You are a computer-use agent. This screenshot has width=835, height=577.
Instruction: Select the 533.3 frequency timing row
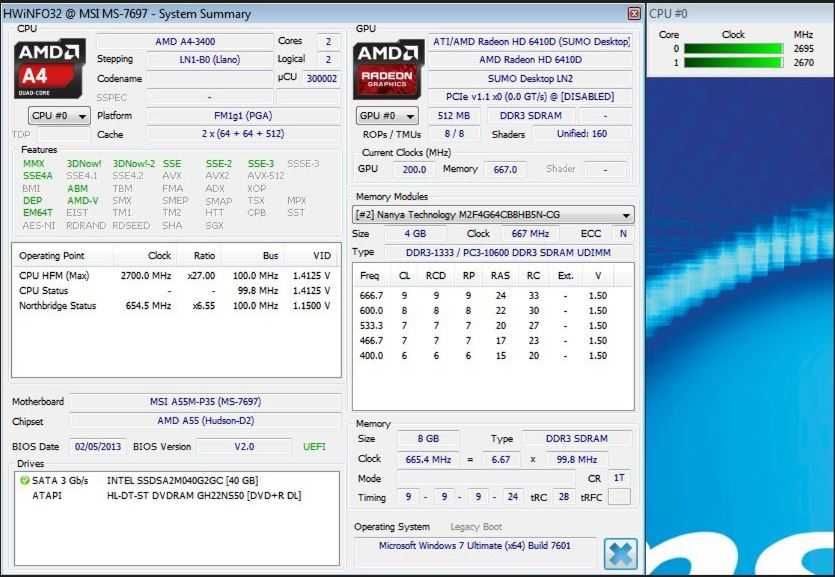click(484, 325)
